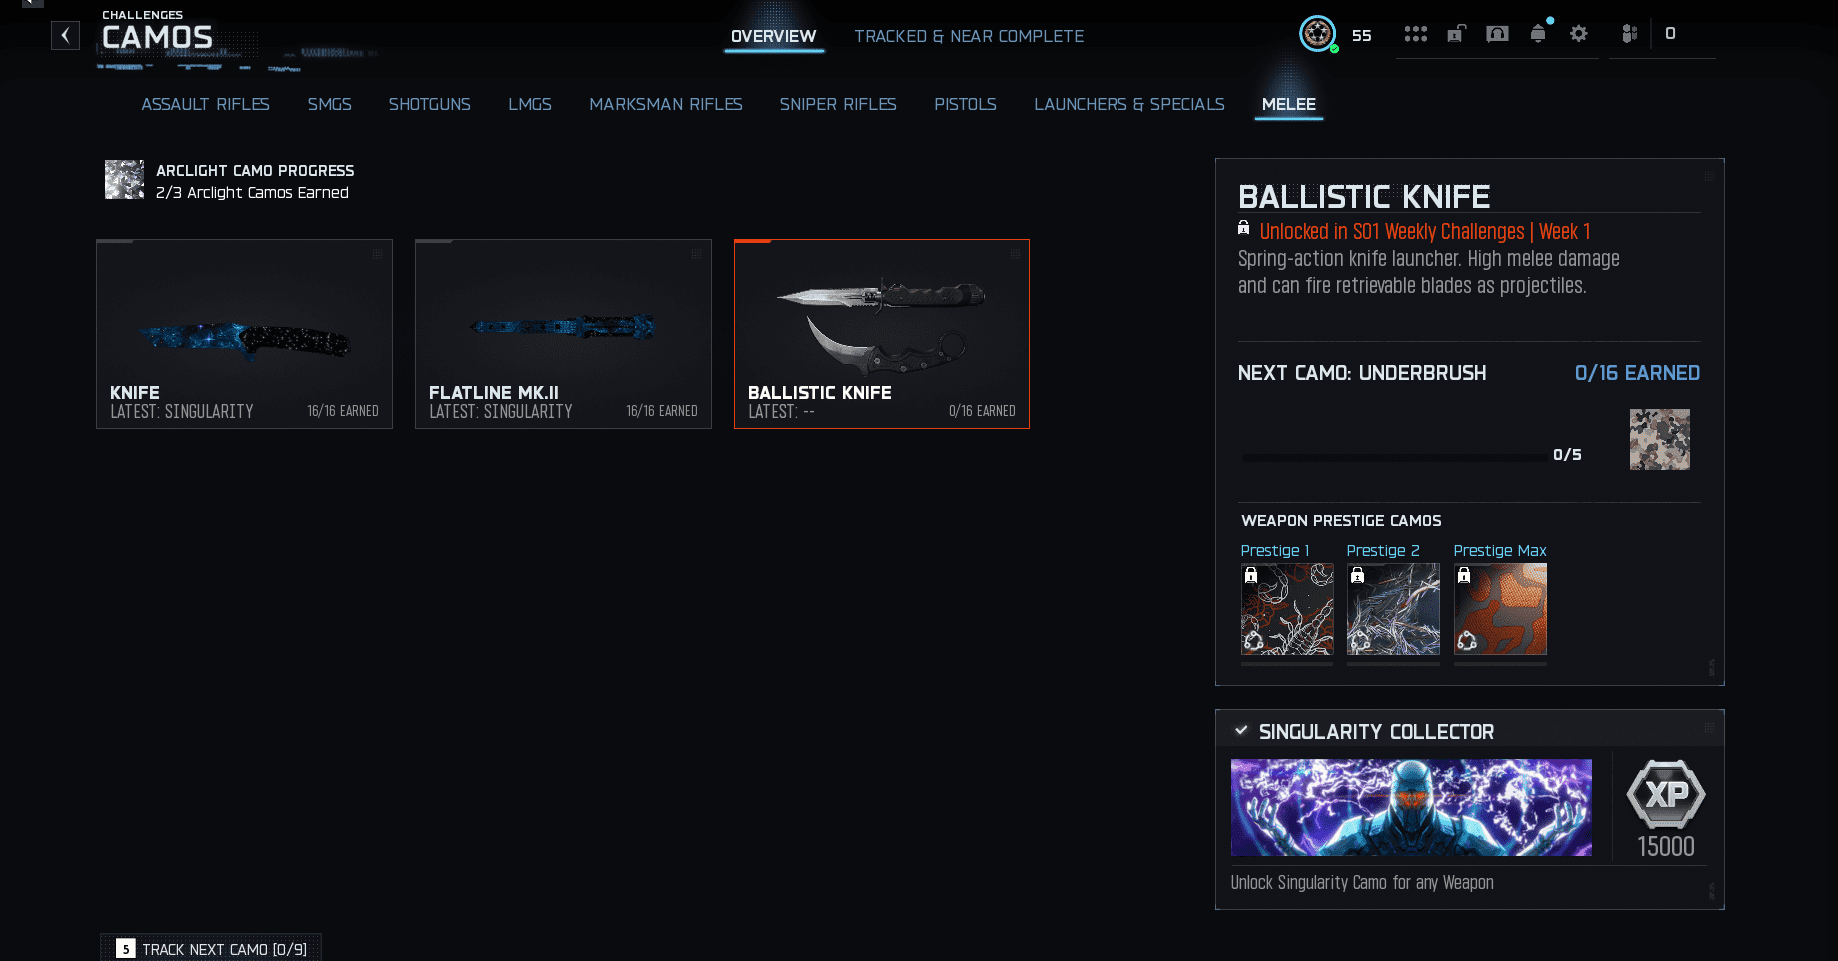The image size is (1838, 961).
Task: Click the Underbrush camo swatch
Action: pos(1659,439)
